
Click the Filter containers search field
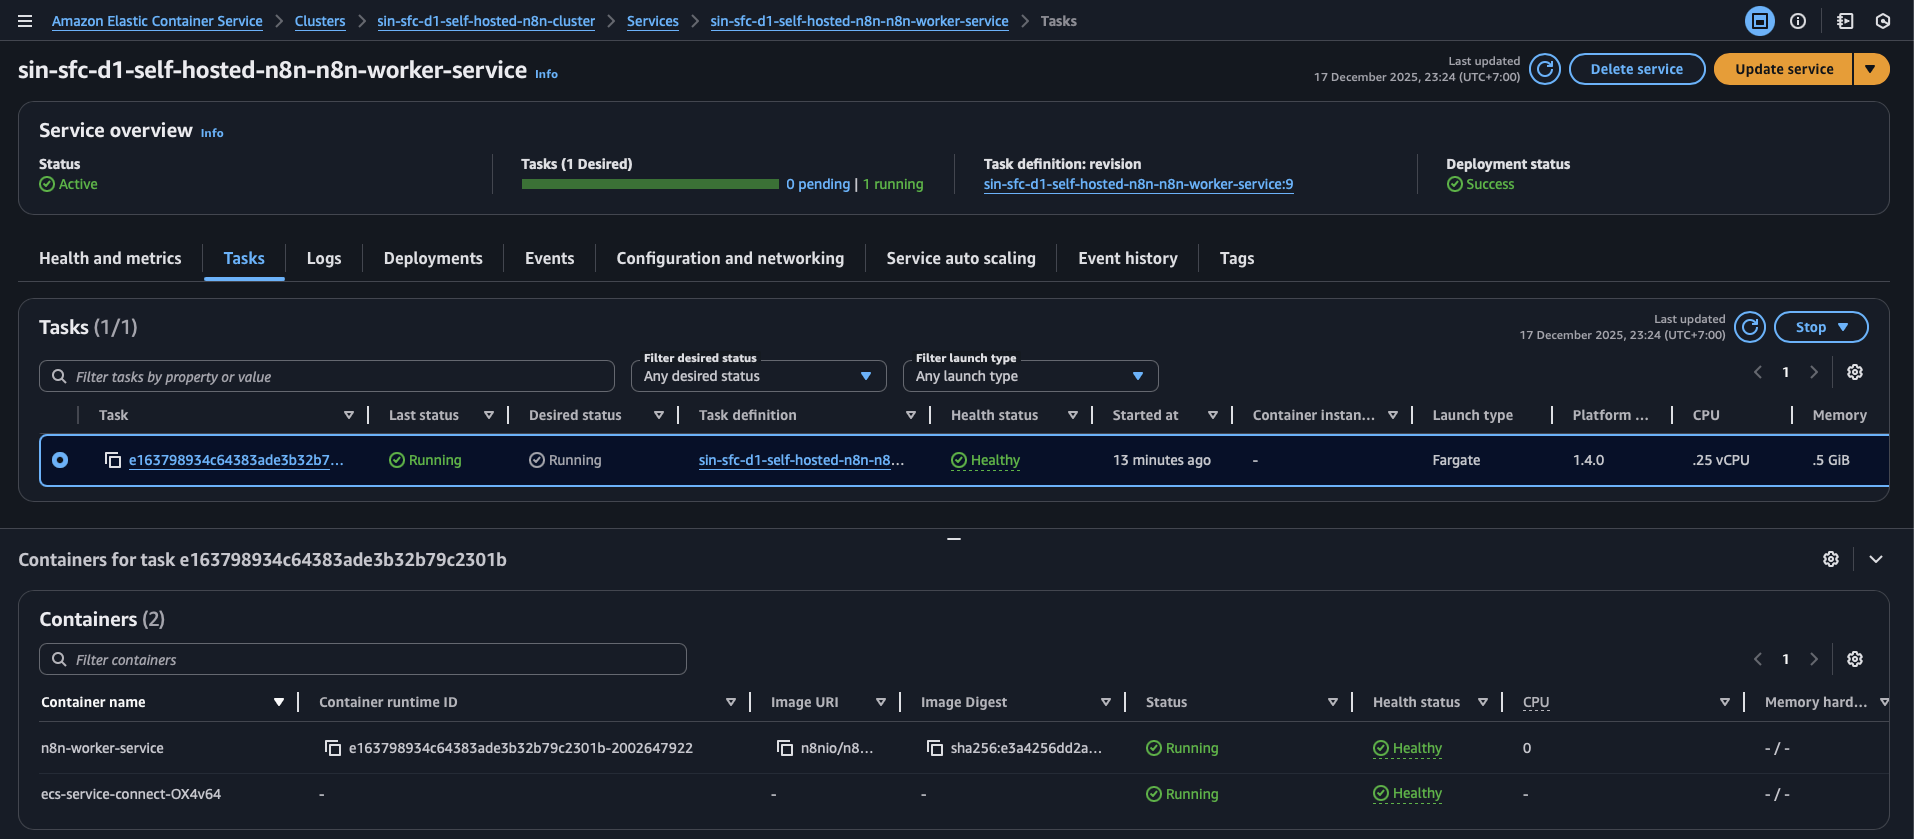pyautogui.click(x=363, y=659)
